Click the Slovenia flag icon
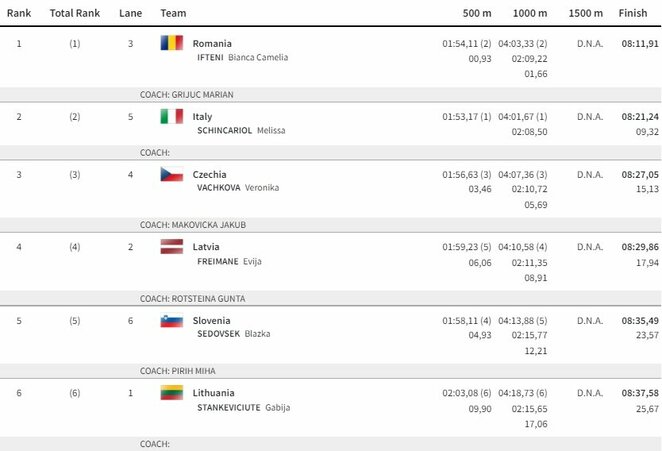Screen dimensions: 662x451 (x=171, y=320)
